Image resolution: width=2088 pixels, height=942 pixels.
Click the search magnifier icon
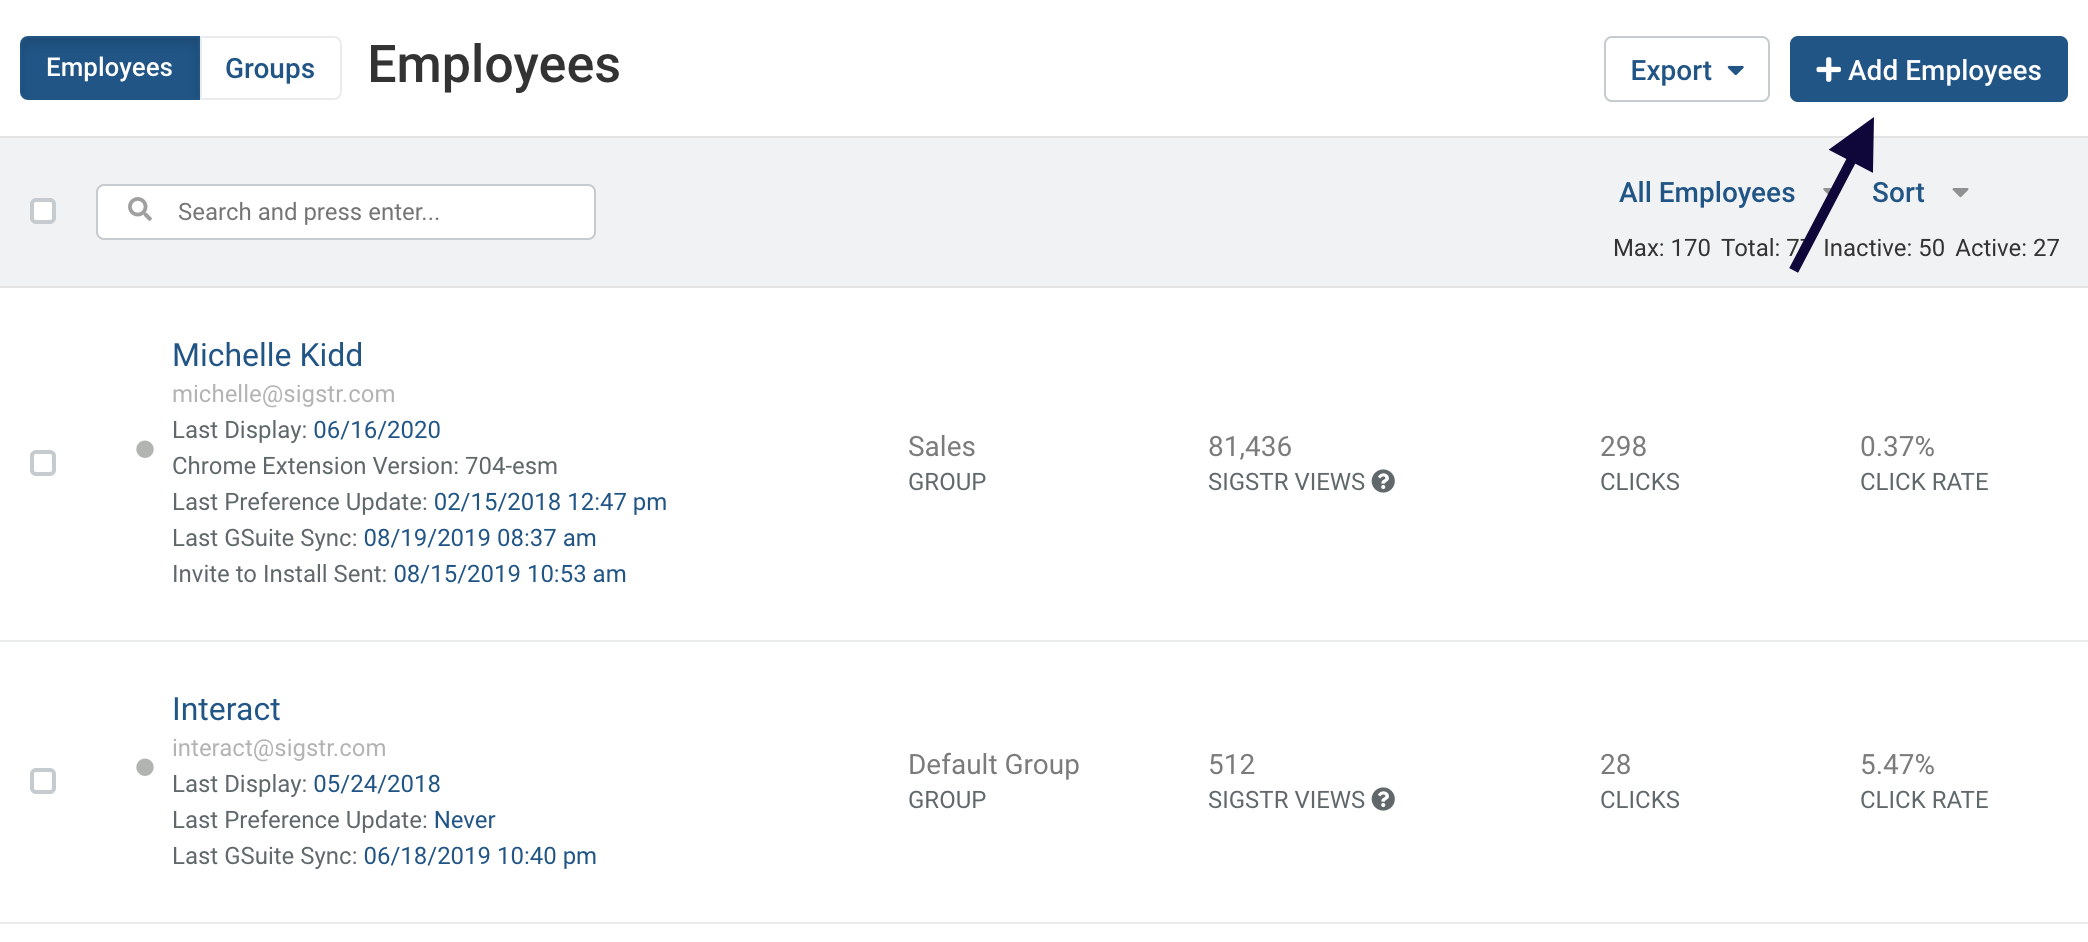(x=140, y=209)
